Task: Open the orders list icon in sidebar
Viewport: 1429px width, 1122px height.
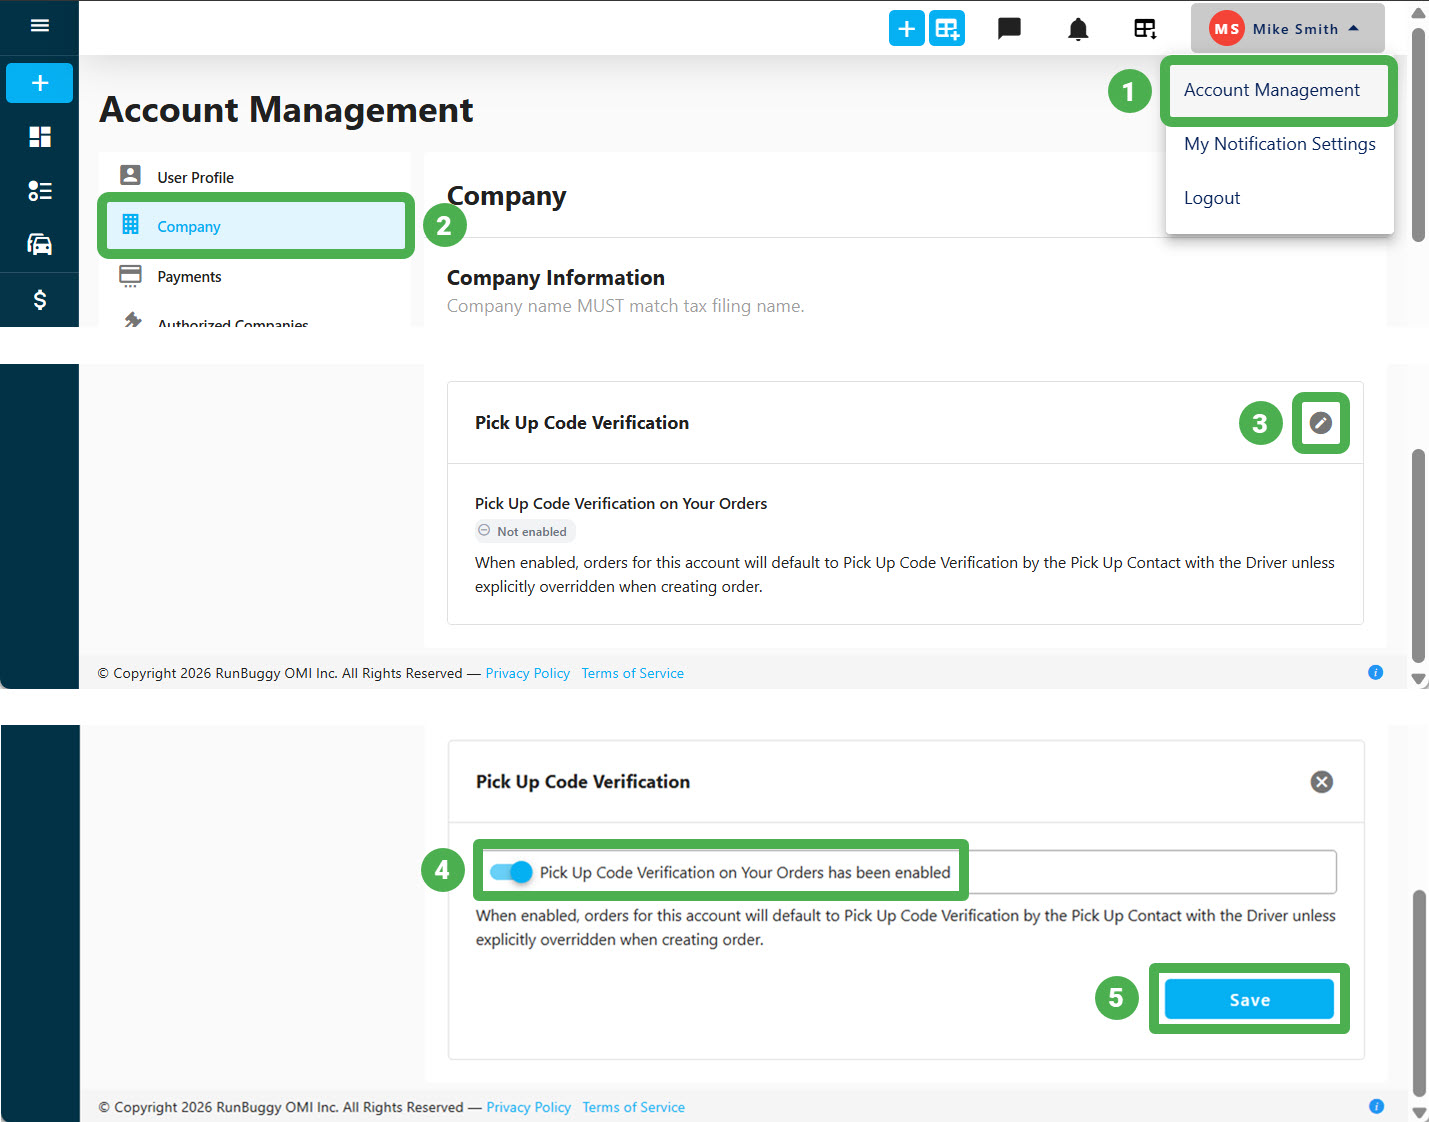Action: pyautogui.click(x=40, y=191)
